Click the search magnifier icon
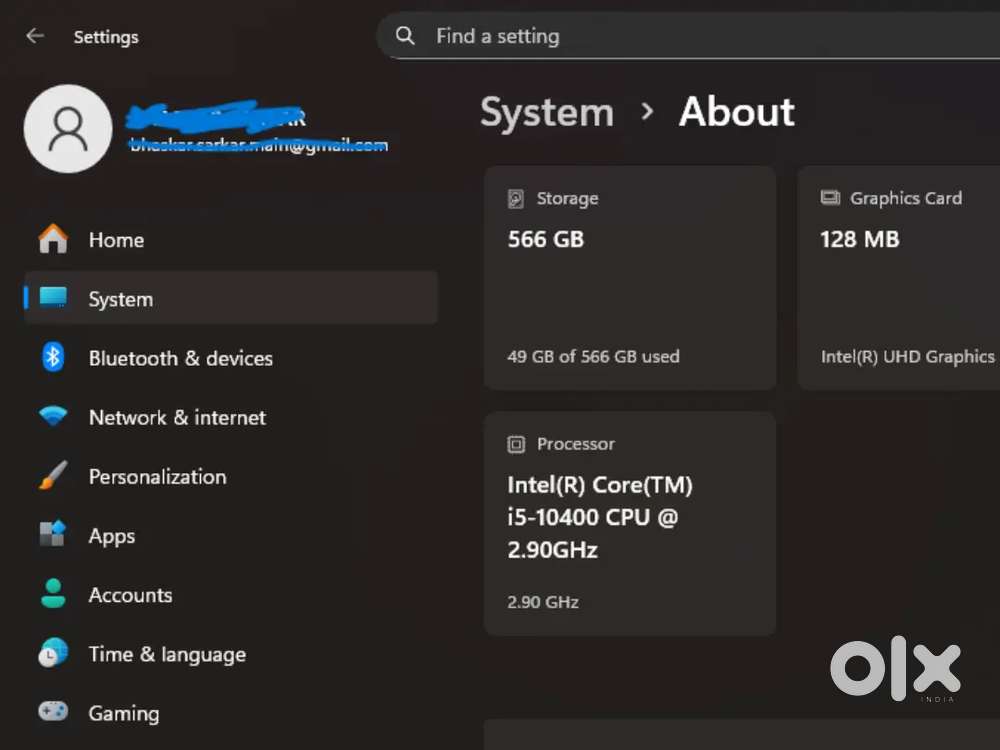Image resolution: width=1000 pixels, height=750 pixels. (x=404, y=35)
